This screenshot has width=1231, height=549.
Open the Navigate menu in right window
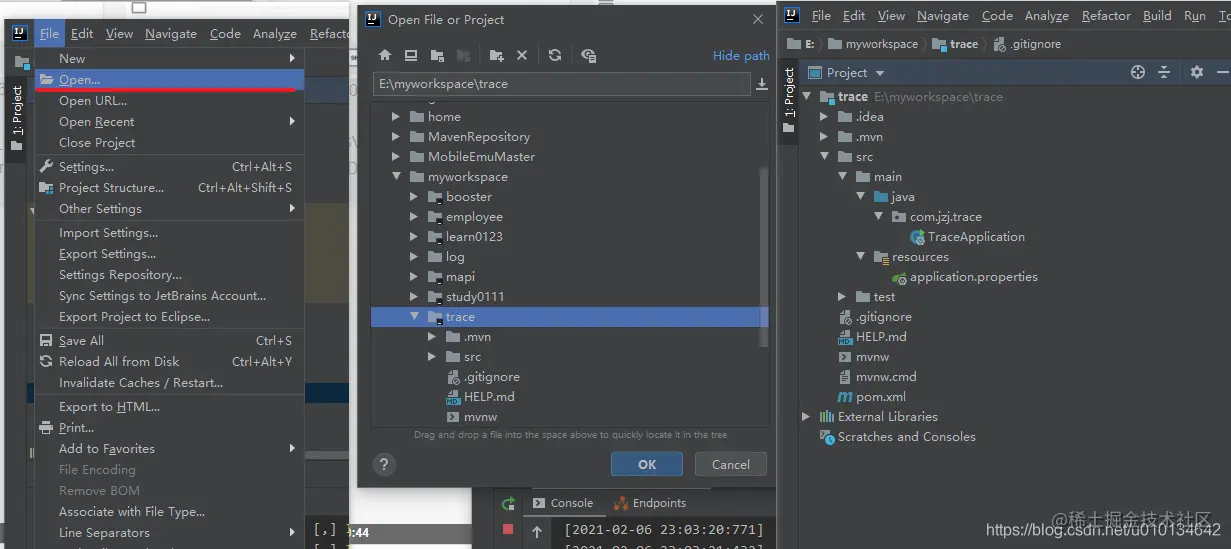click(x=942, y=16)
